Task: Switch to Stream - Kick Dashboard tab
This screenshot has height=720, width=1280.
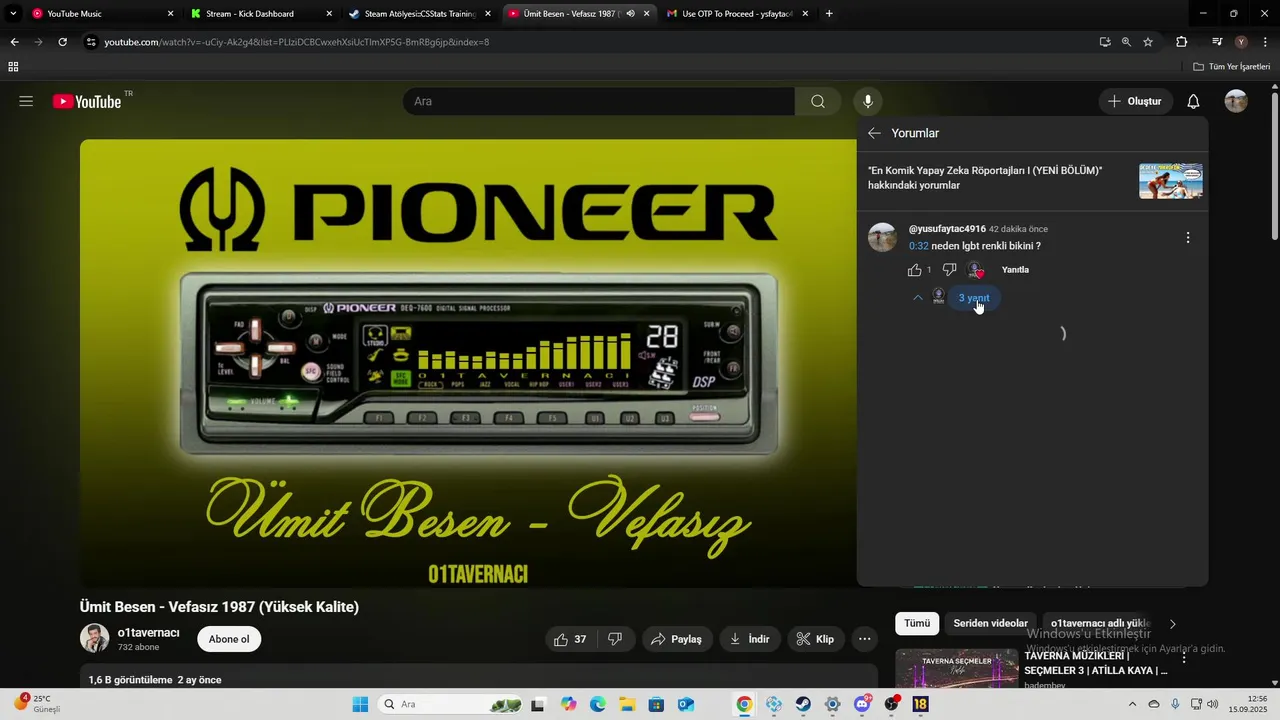Action: pyautogui.click(x=260, y=14)
